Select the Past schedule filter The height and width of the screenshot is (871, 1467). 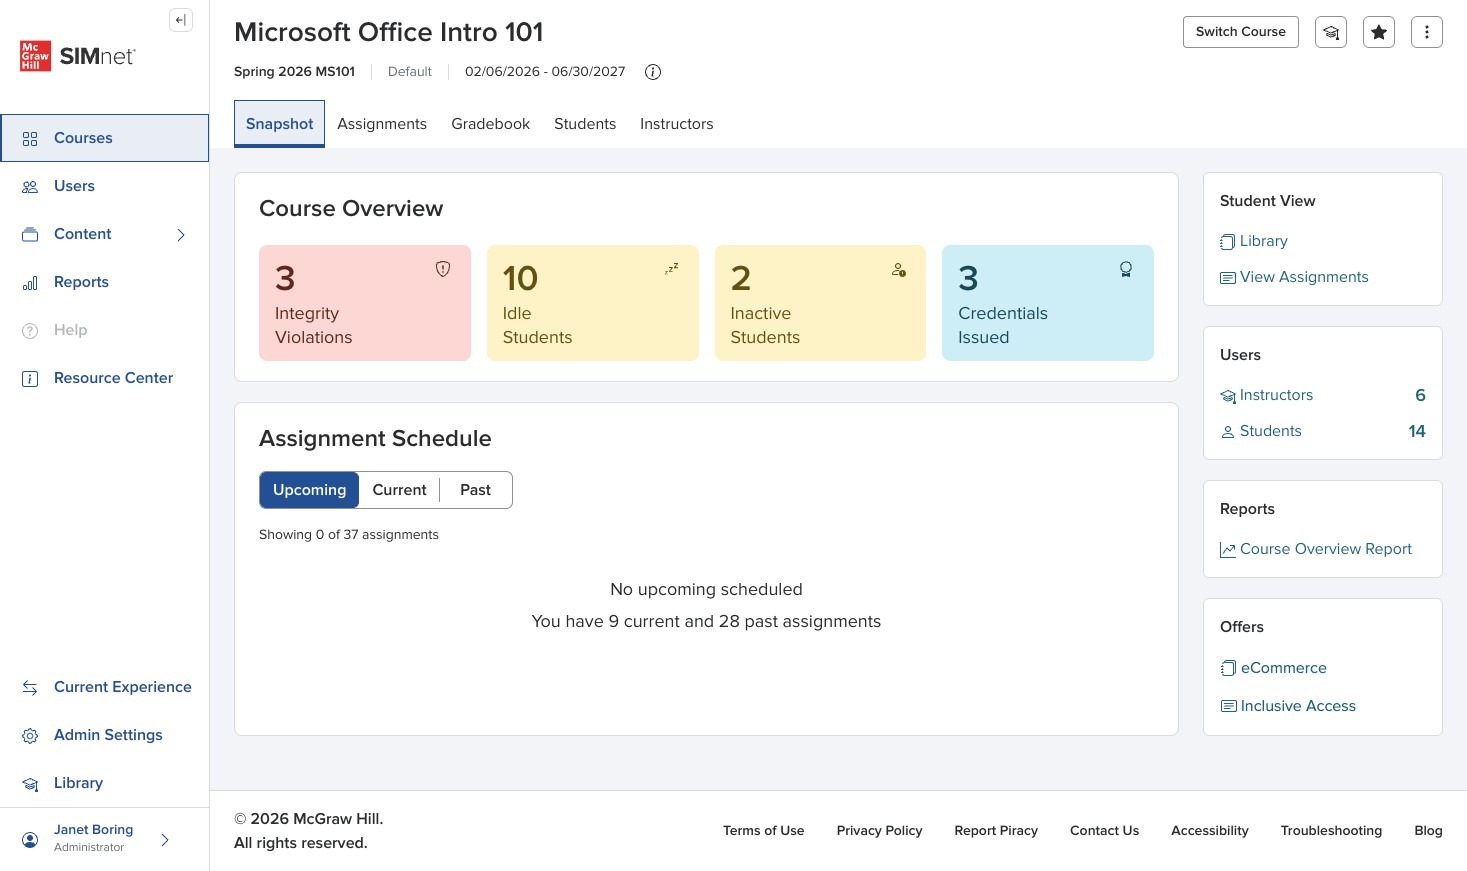point(475,490)
